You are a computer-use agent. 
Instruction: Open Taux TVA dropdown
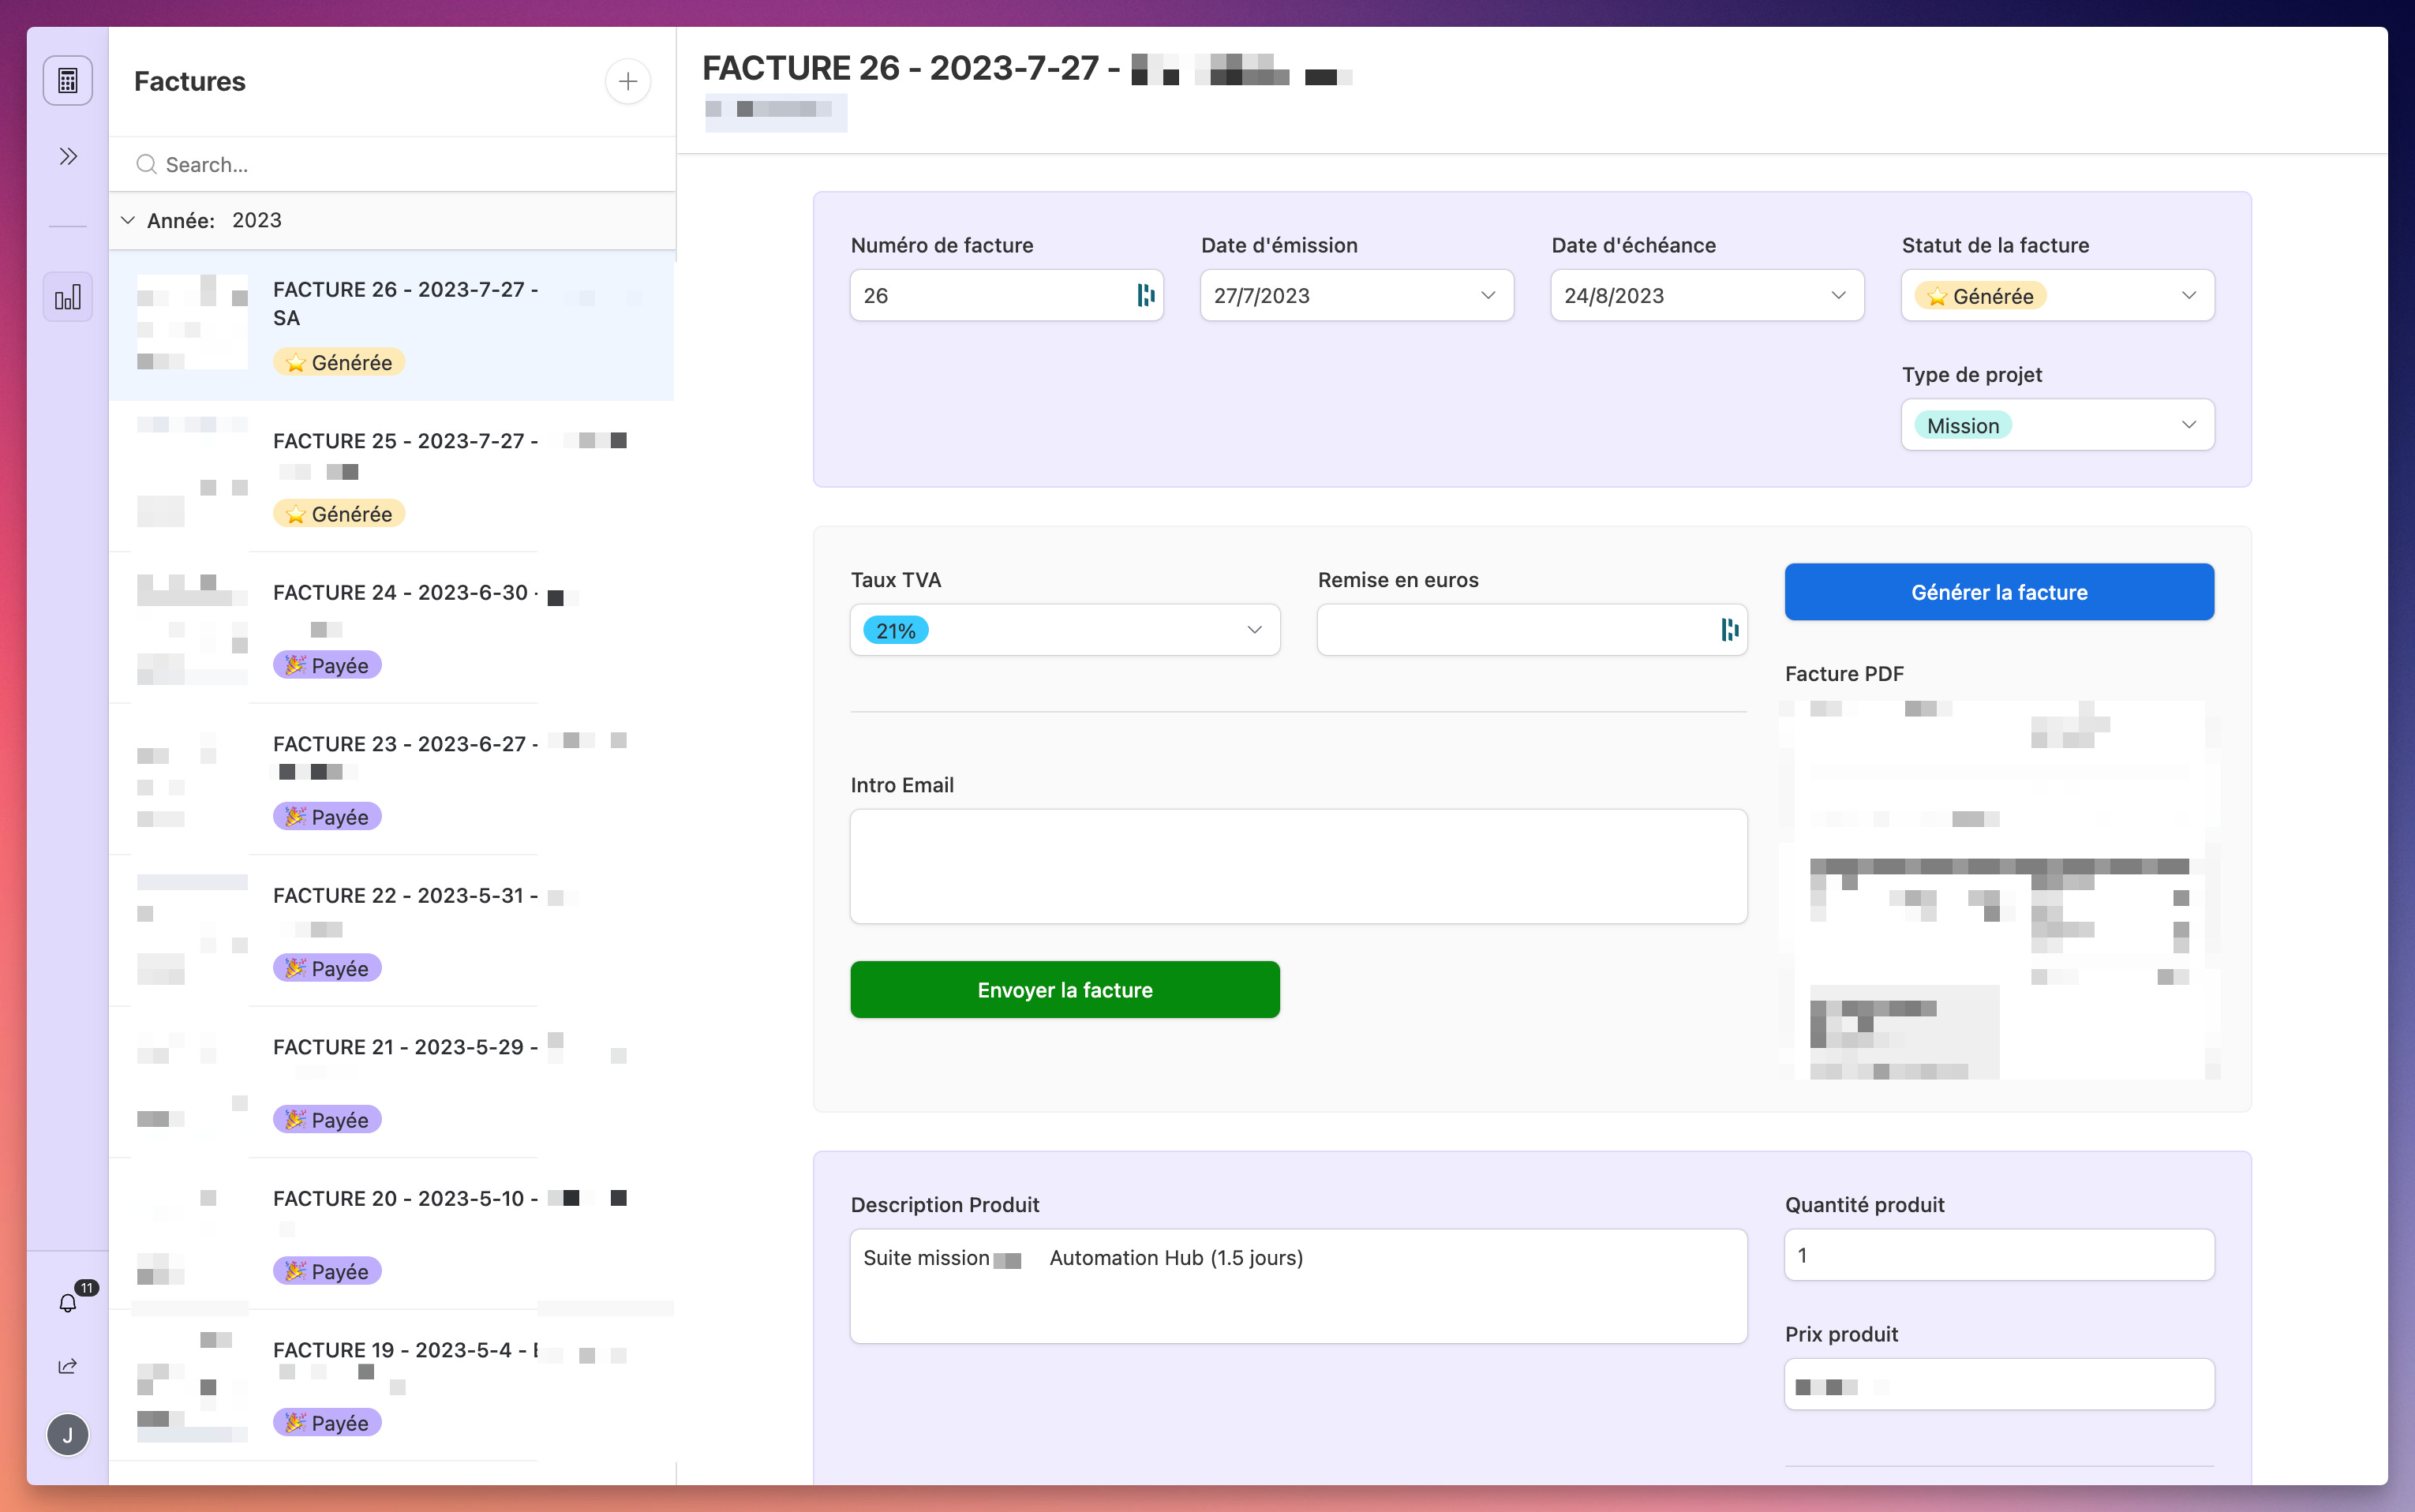click(x=1064, y=630)
